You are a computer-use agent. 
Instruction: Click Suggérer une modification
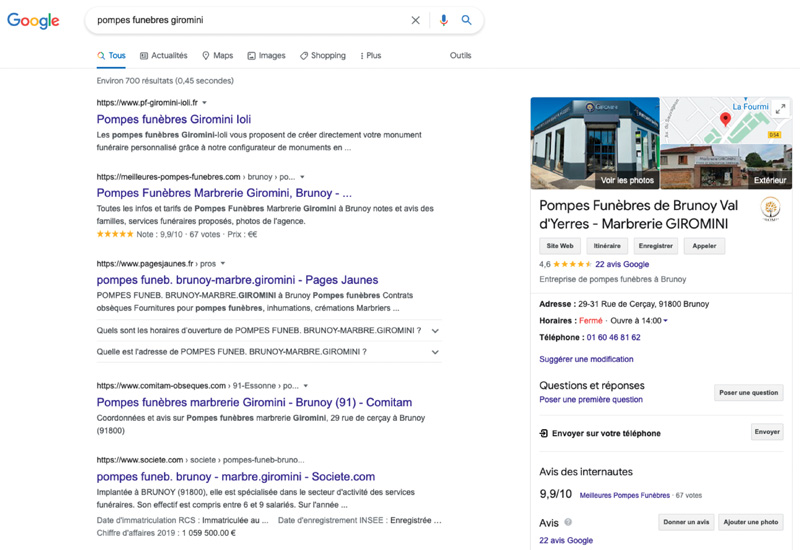tap(586, 359)
